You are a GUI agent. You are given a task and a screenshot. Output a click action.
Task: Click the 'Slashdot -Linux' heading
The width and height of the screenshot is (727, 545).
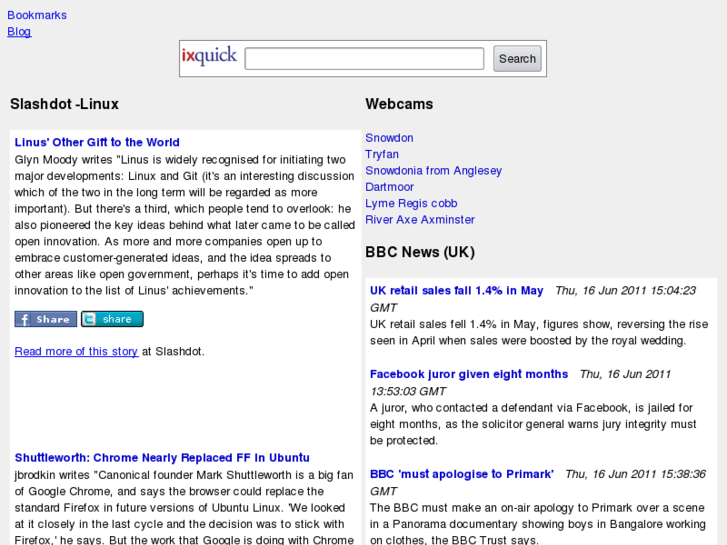tap(64, 104)
